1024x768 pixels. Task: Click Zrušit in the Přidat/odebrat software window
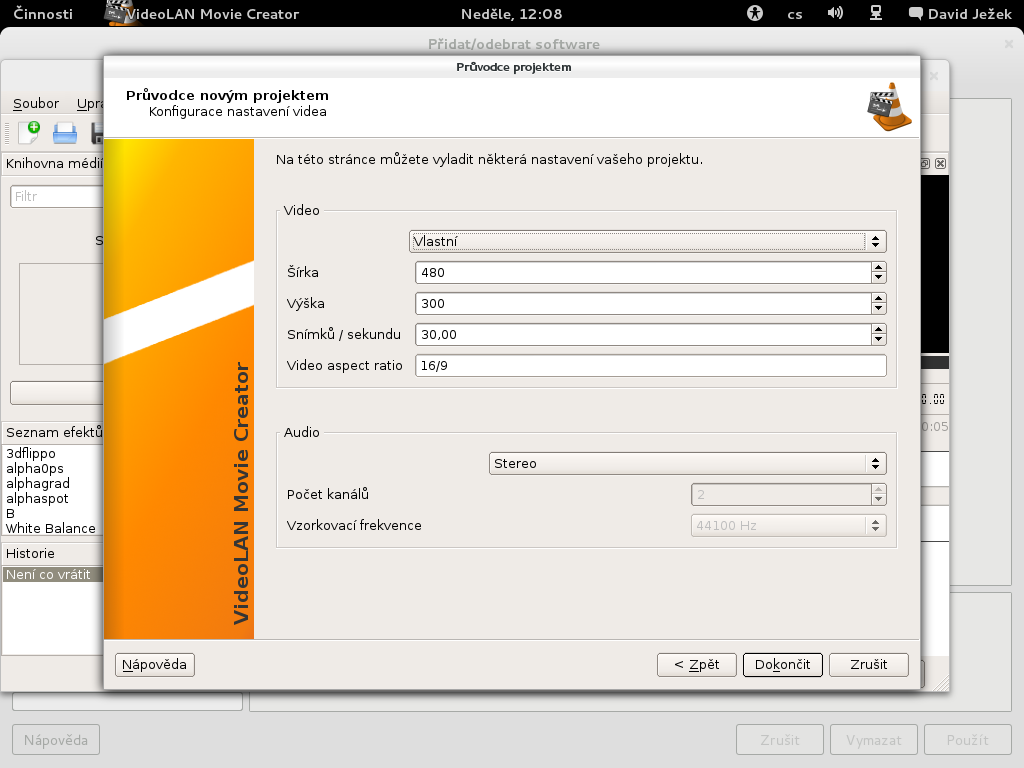(780, 740)
